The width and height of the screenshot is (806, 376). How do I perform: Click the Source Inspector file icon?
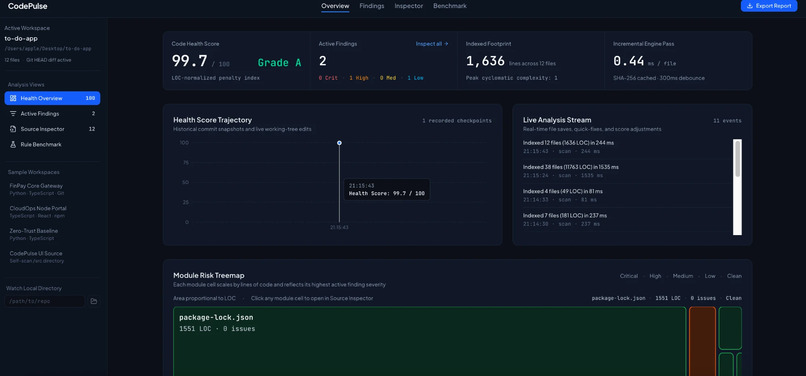tap(13, 129)
